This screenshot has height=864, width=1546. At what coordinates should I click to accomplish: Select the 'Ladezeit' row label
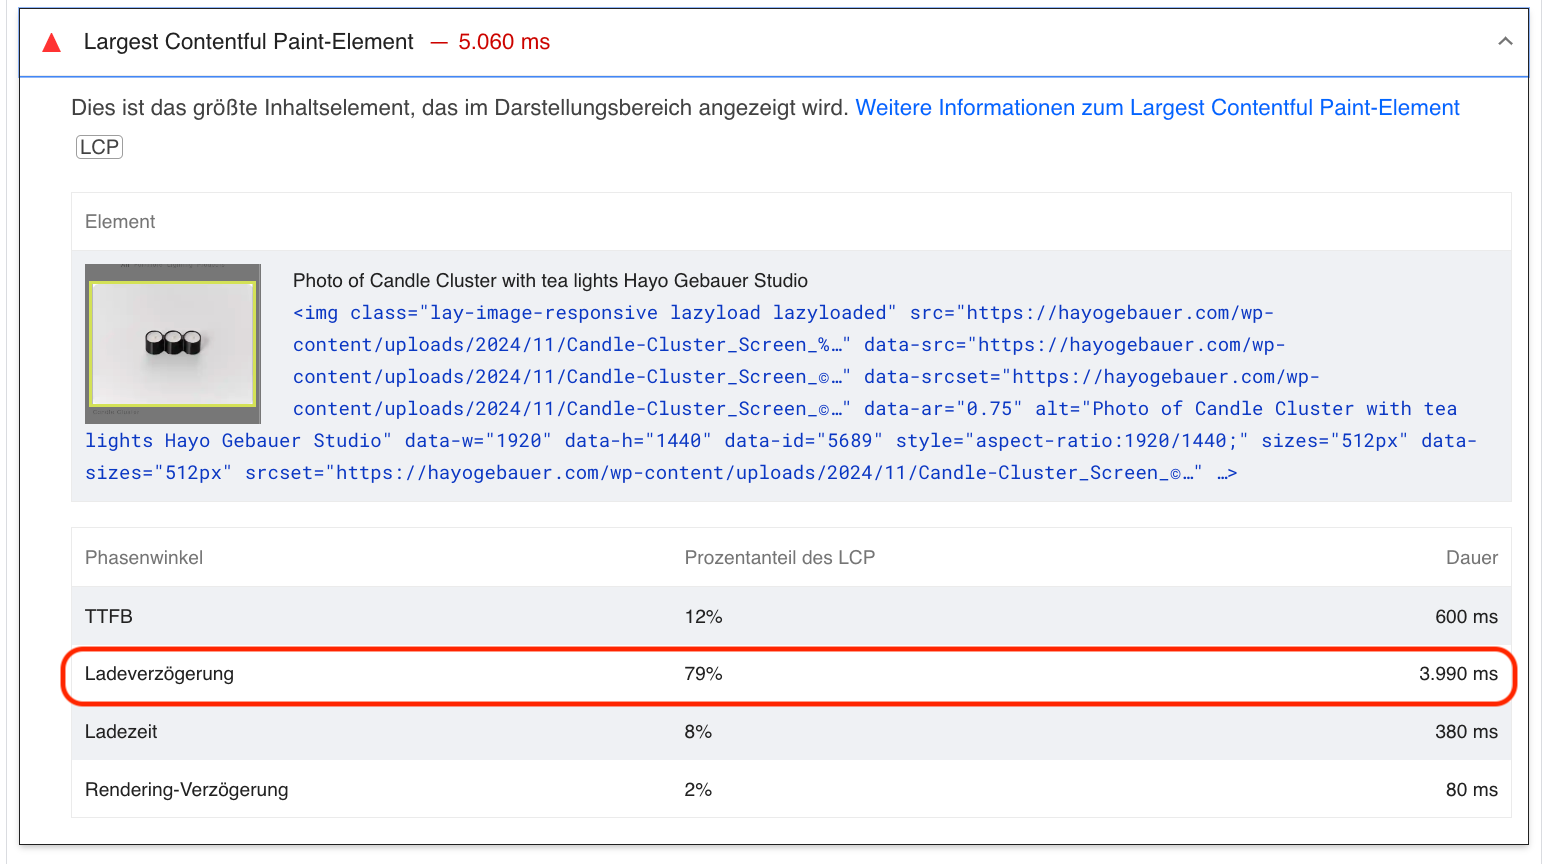pos(121,732)
